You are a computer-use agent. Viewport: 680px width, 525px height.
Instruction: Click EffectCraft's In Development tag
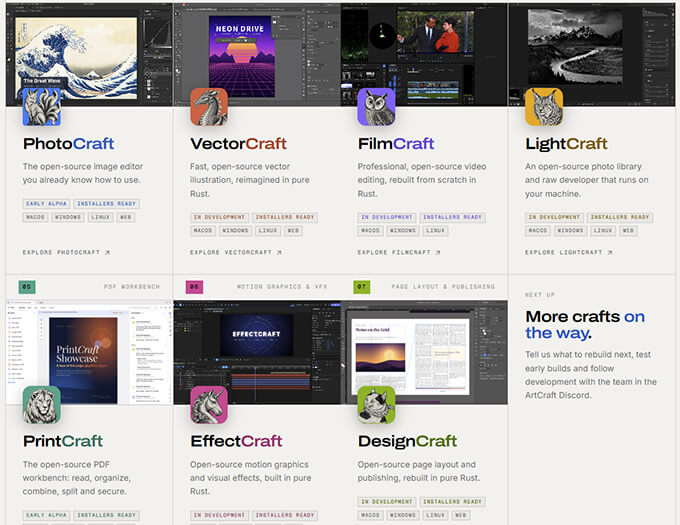[x=219, y=515]
